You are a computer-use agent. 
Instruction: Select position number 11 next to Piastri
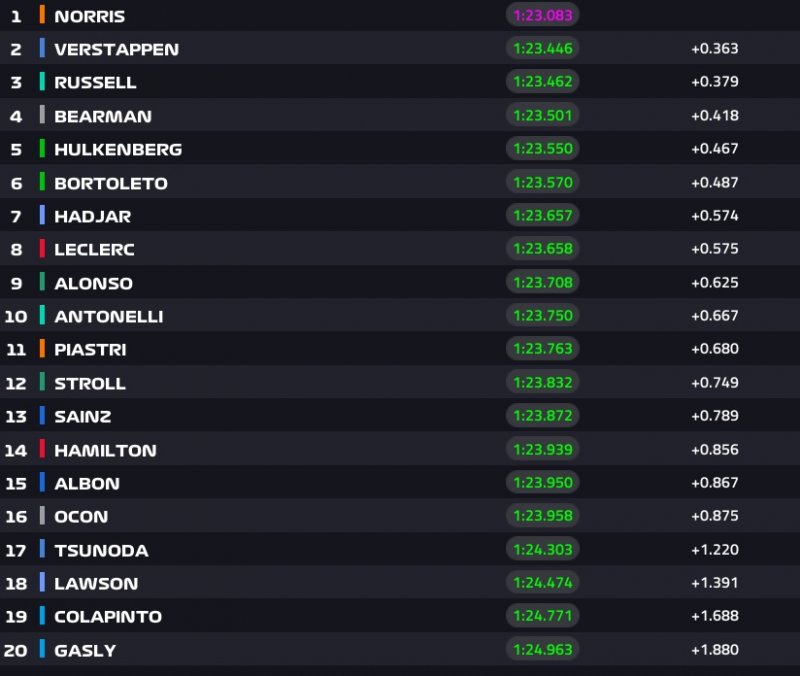tap(16, 350)
